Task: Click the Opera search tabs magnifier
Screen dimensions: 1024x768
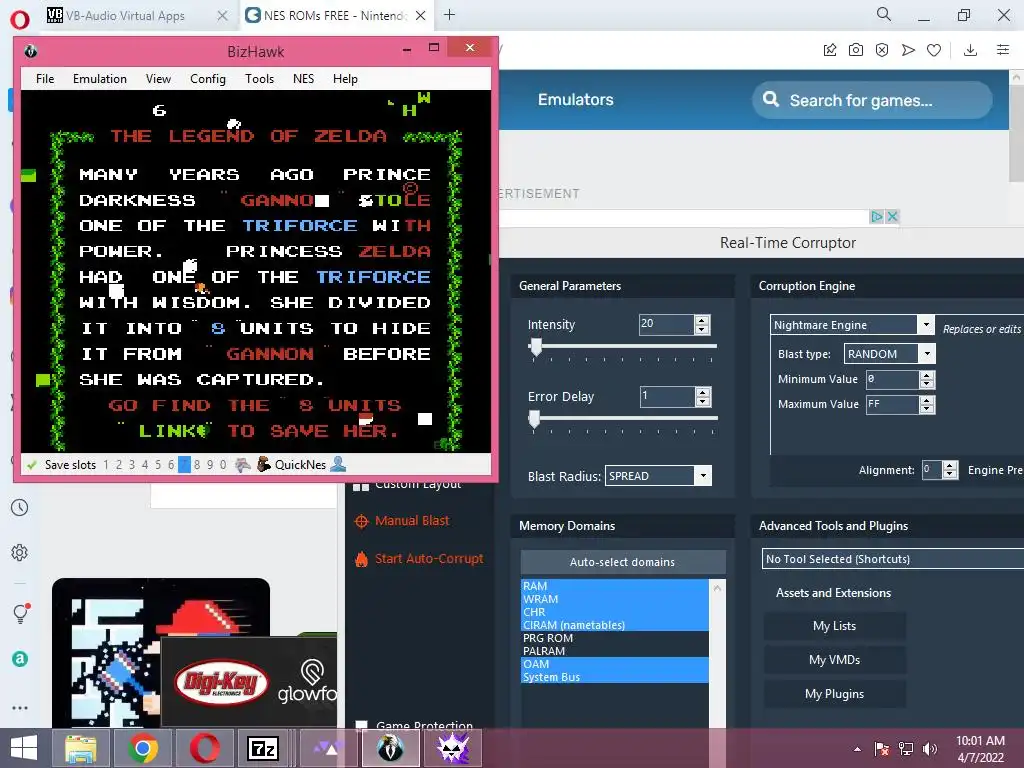Action: (x=884, y=14)
